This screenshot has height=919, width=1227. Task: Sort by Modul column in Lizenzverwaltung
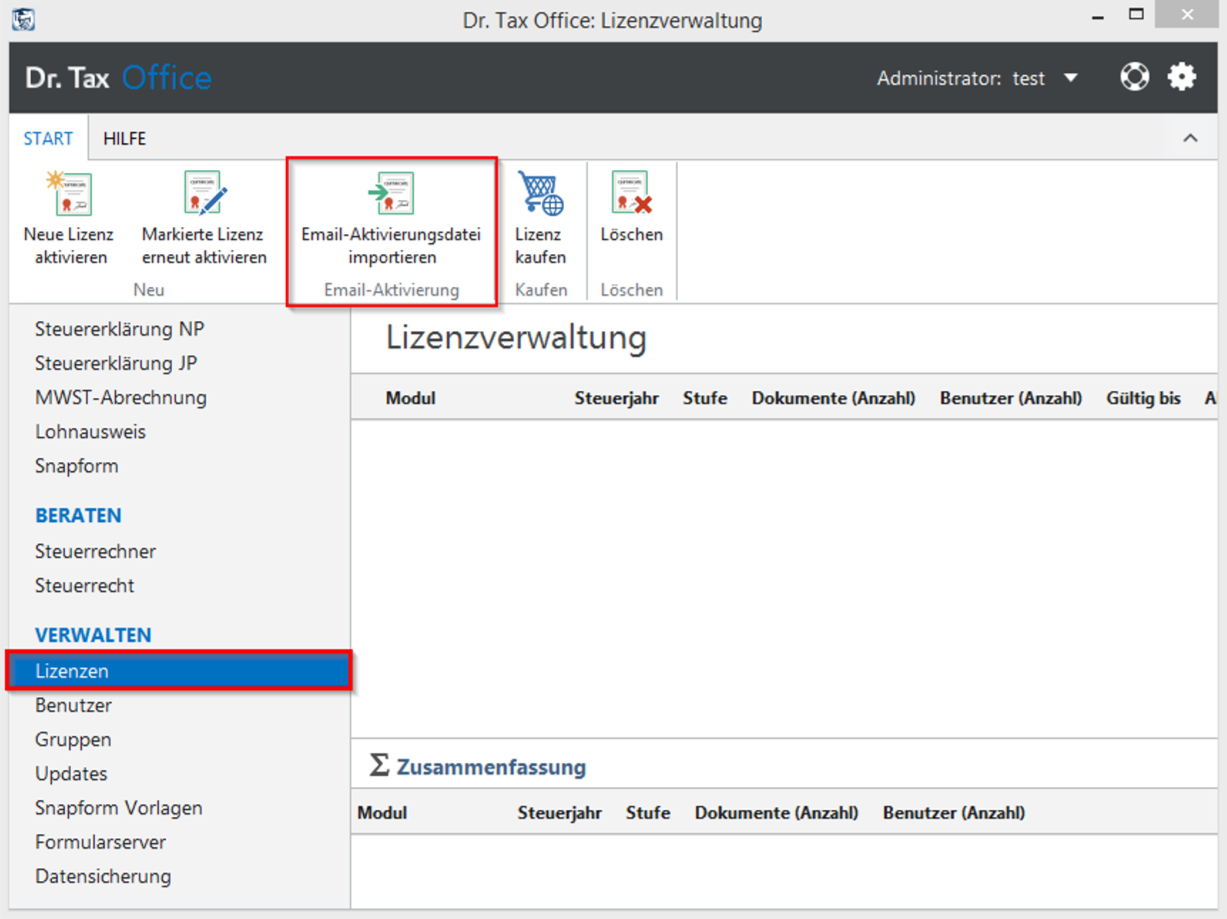pyautogui.click(x=411, y=398)
